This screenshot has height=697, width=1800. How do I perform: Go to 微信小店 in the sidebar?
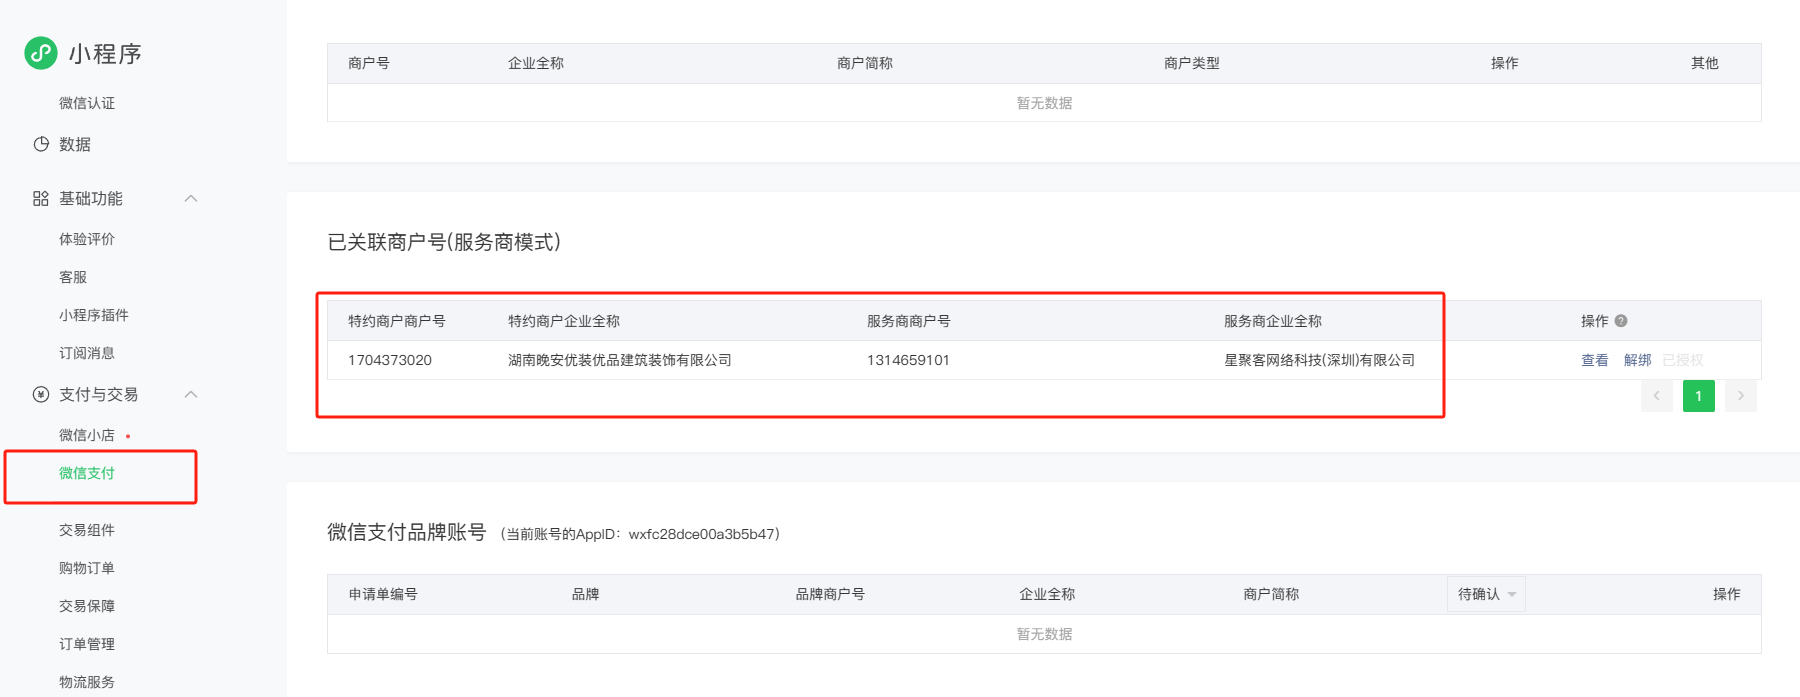pyautogui.click(x=87, y=435)
